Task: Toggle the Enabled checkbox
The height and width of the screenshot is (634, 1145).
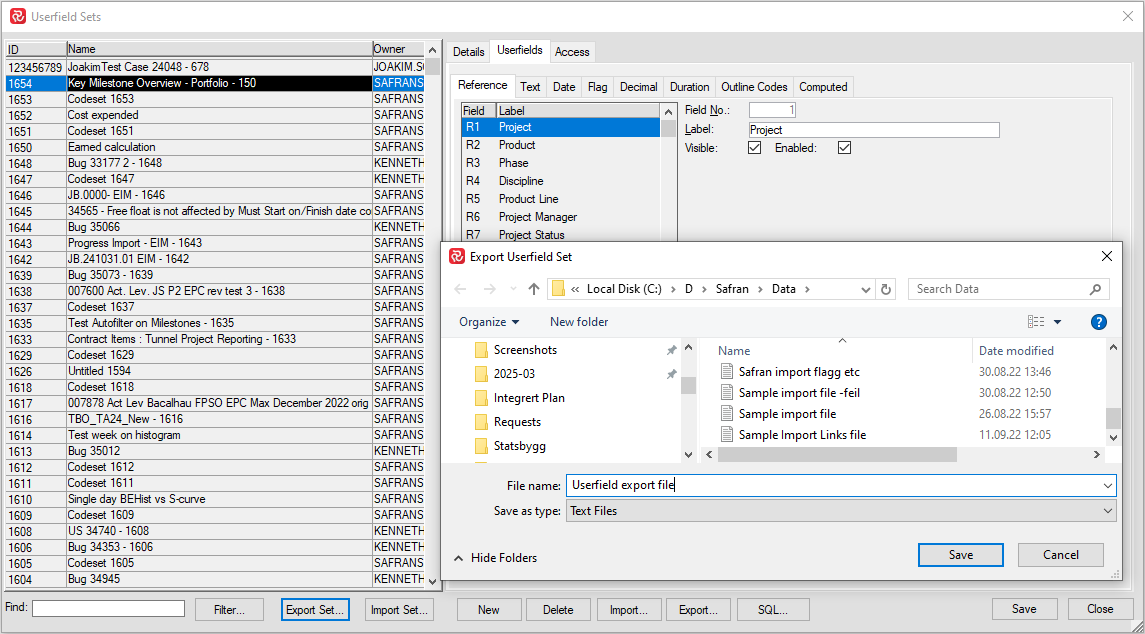Action: (x=844, y=148)
